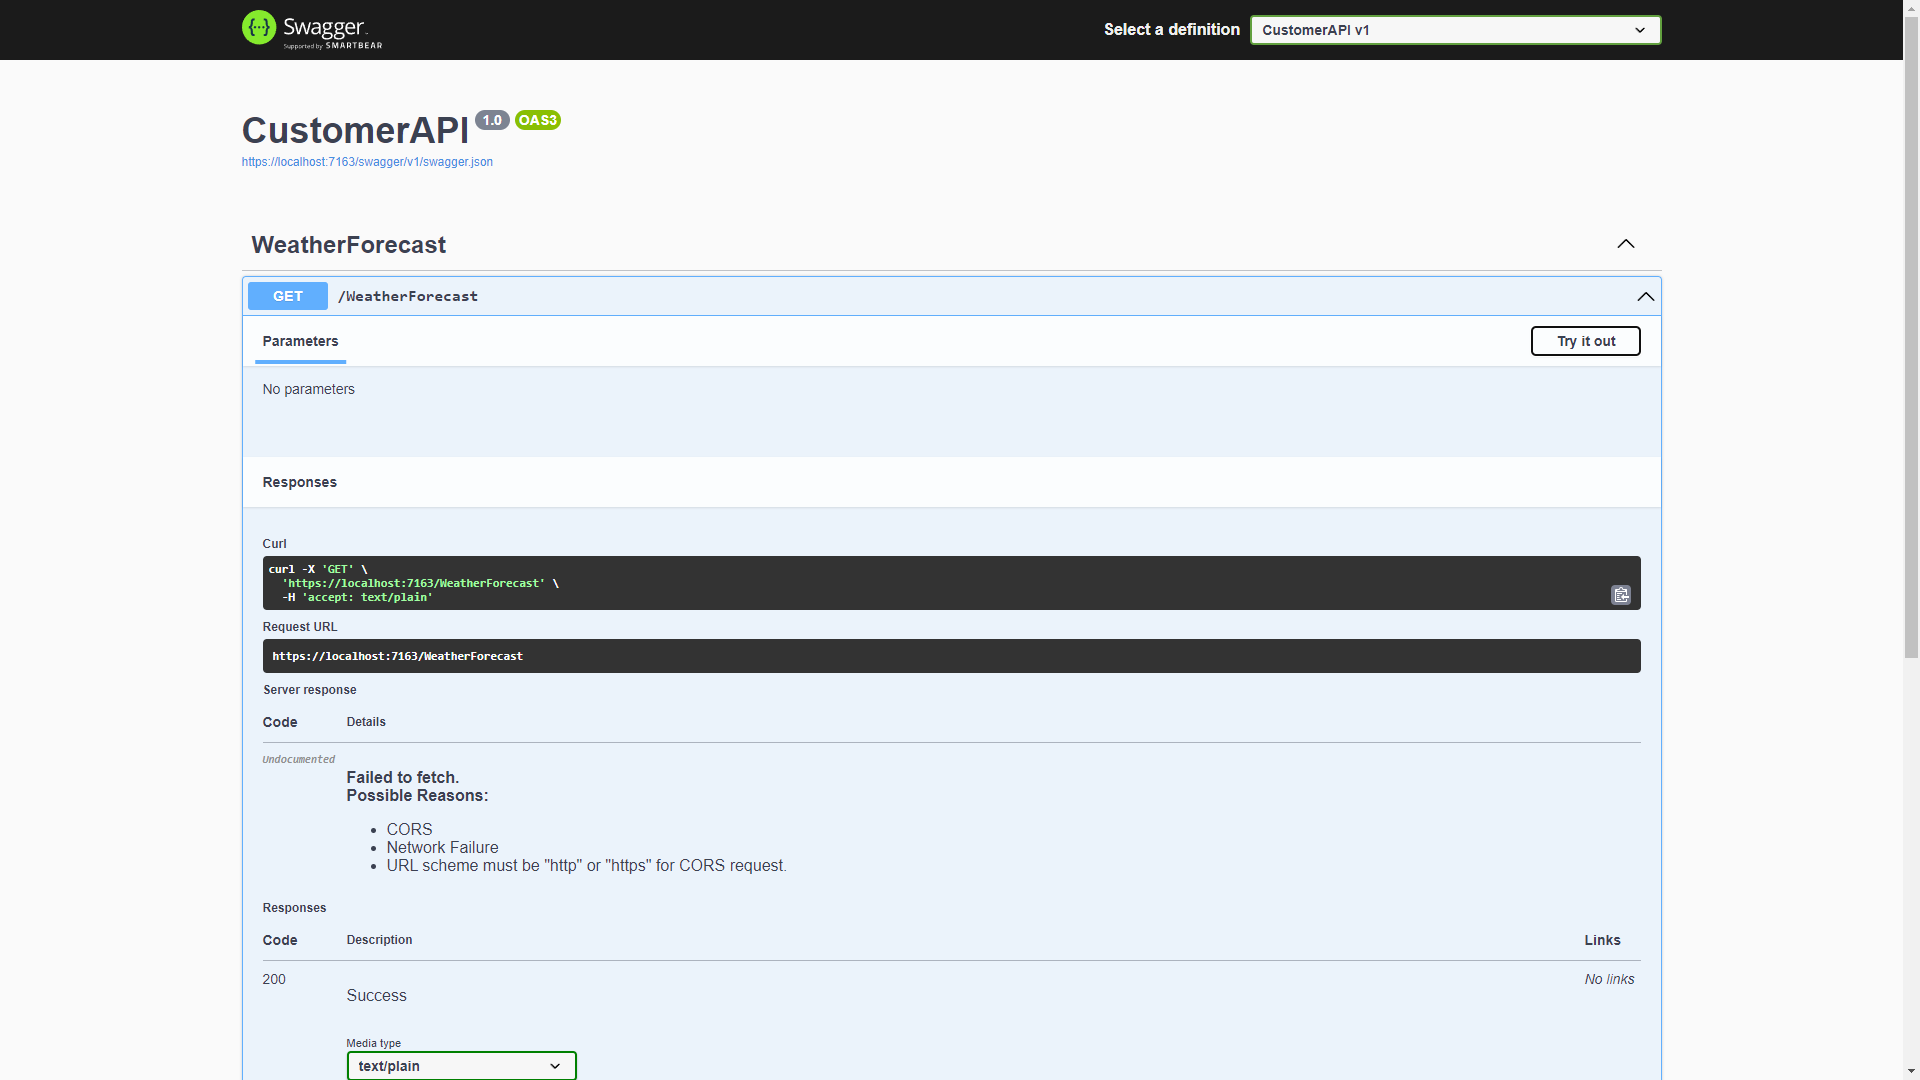This screenshot has width=1920, height=1080.
Task: Click the OAS3 version badge
Action: point(538,120)
